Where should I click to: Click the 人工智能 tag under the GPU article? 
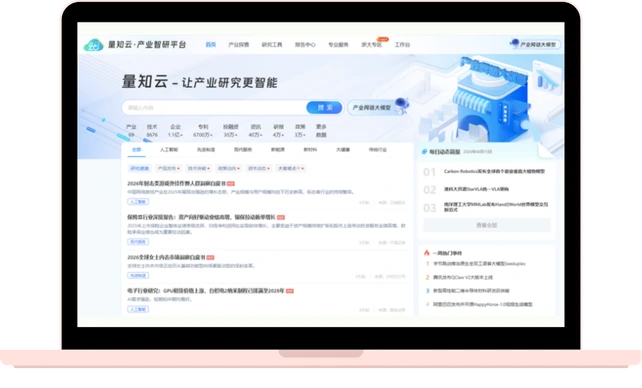click(x=138, y=309)
